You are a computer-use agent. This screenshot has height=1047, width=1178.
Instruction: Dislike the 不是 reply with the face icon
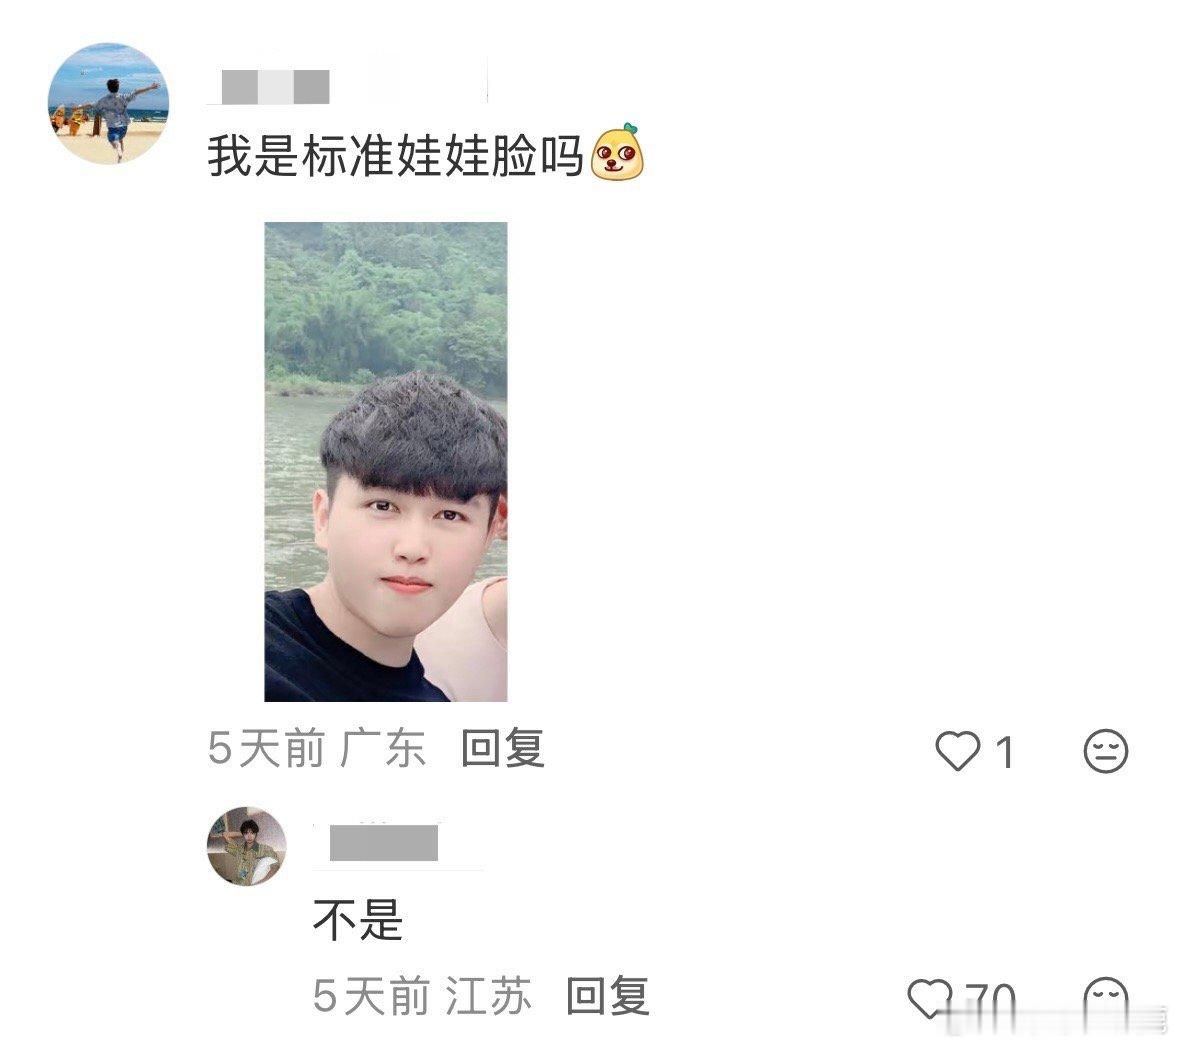click(x=1106, y=999)
